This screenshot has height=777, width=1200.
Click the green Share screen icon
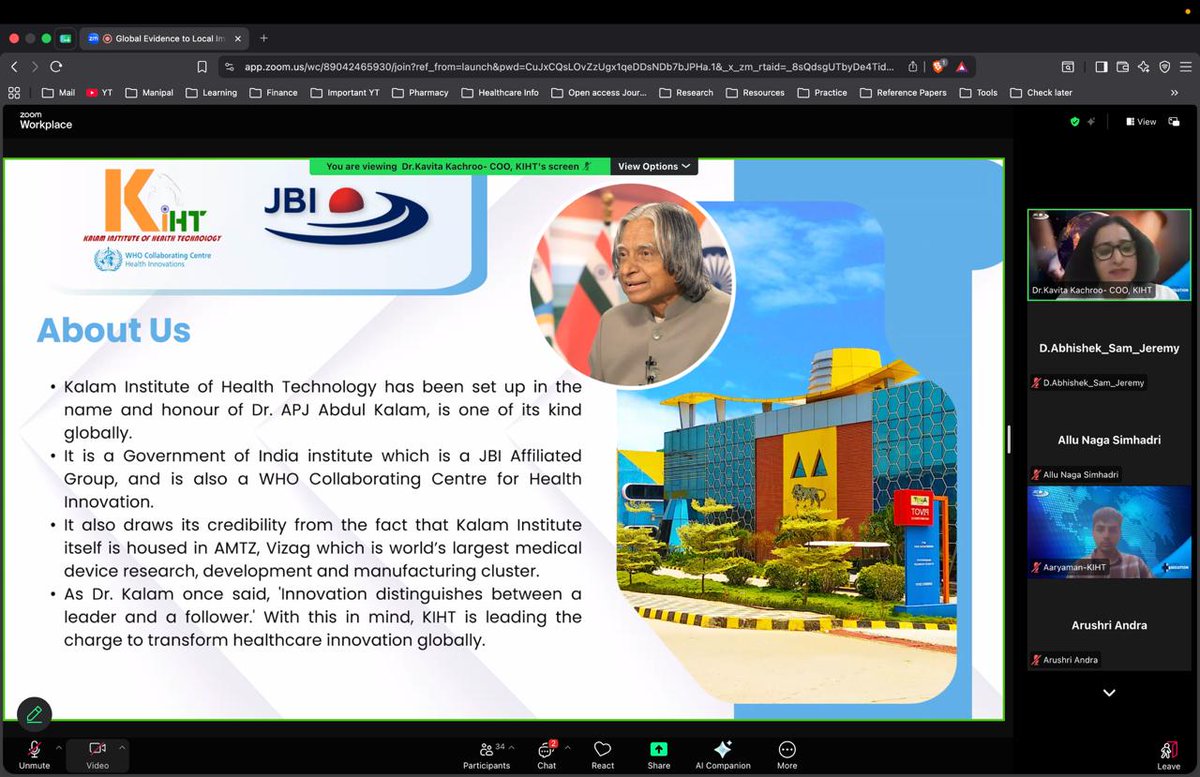tap(659, 748)
